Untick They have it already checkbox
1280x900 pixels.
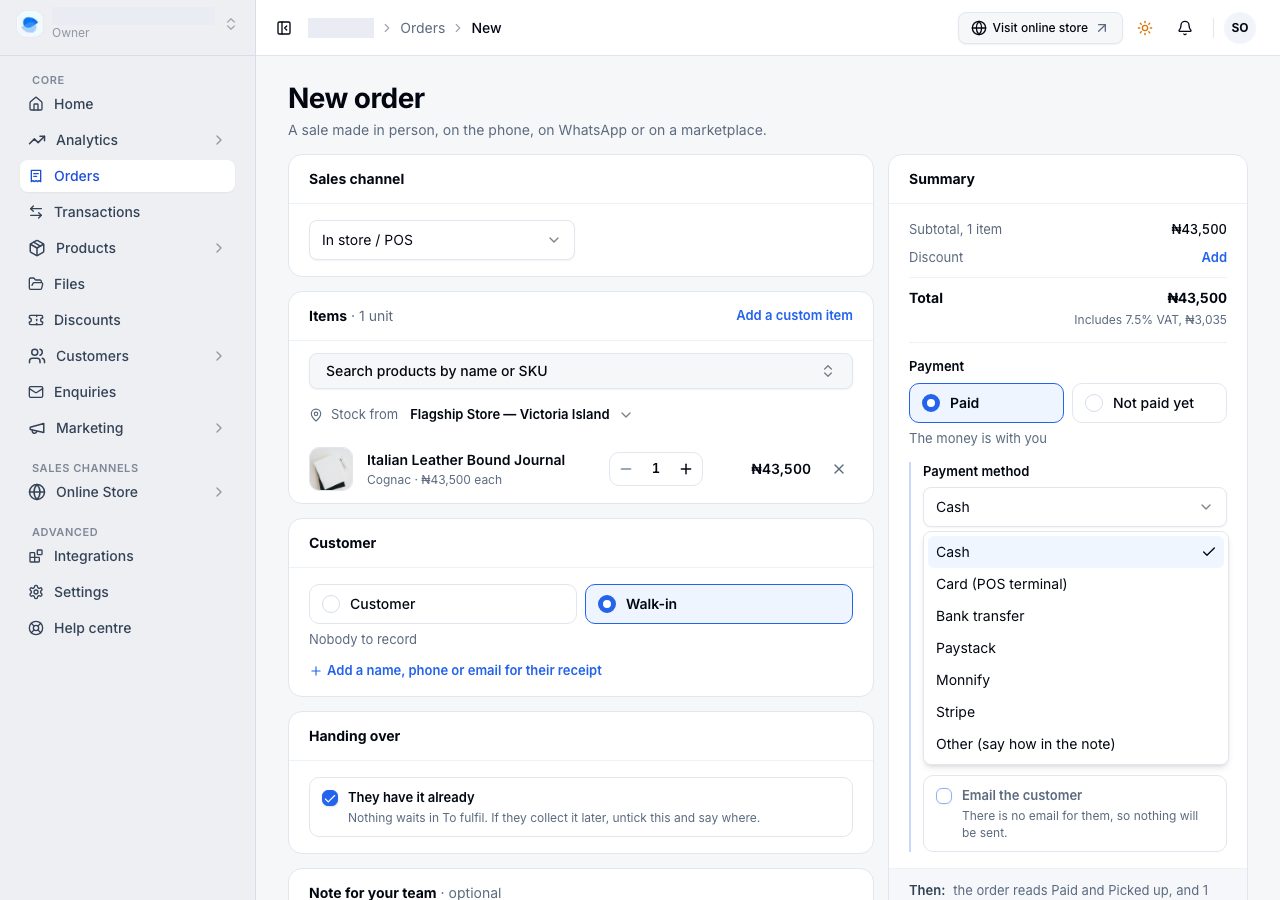330,798
